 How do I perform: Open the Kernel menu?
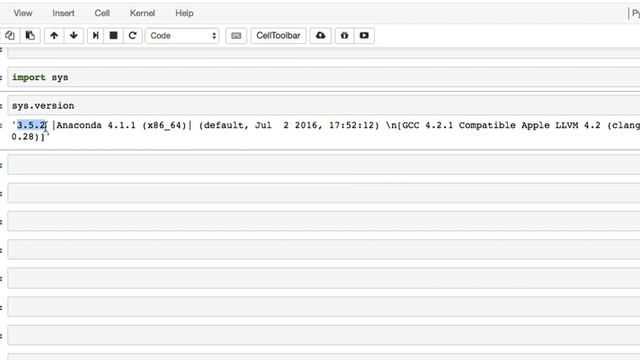[142, 13]
